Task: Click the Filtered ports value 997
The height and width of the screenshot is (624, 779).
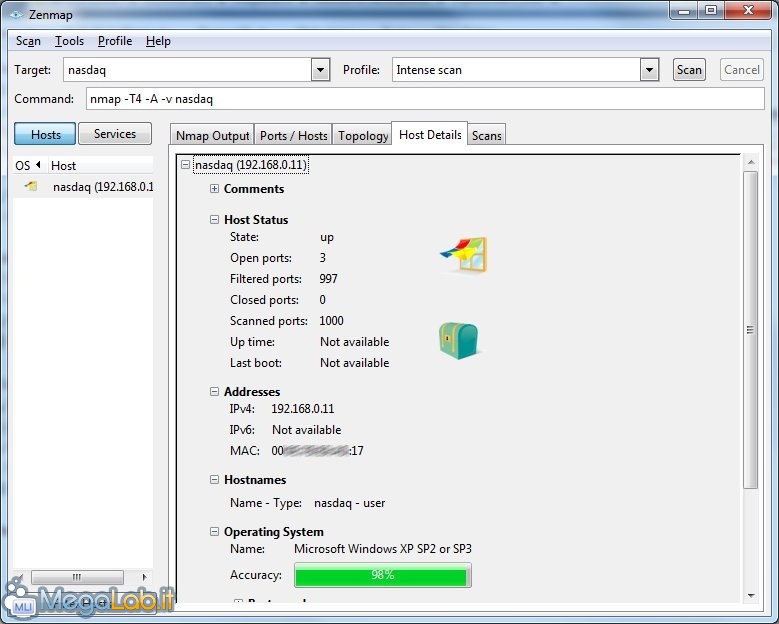Action: point(328,279)
